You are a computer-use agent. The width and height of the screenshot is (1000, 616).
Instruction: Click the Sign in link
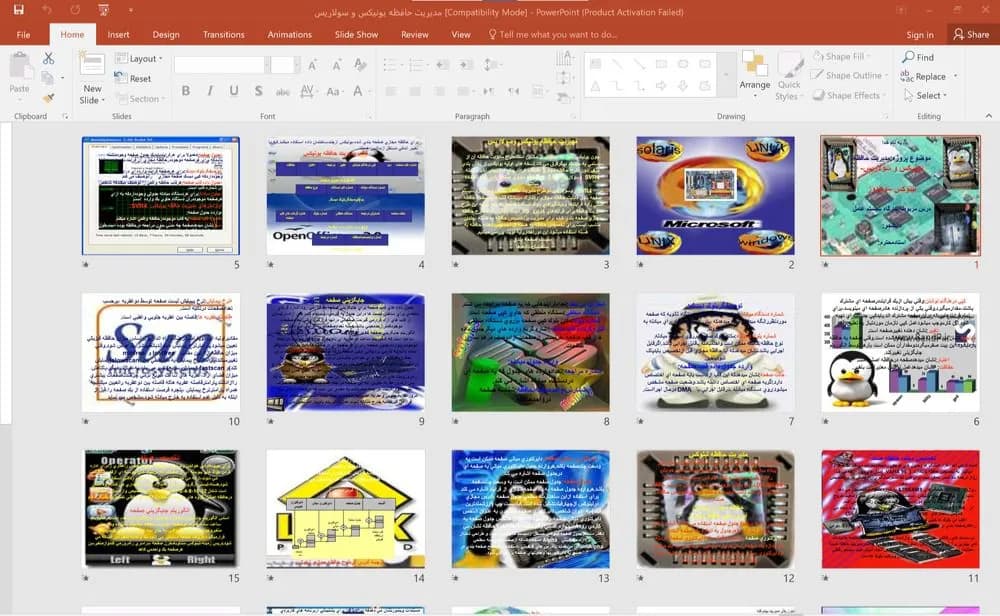920,34
